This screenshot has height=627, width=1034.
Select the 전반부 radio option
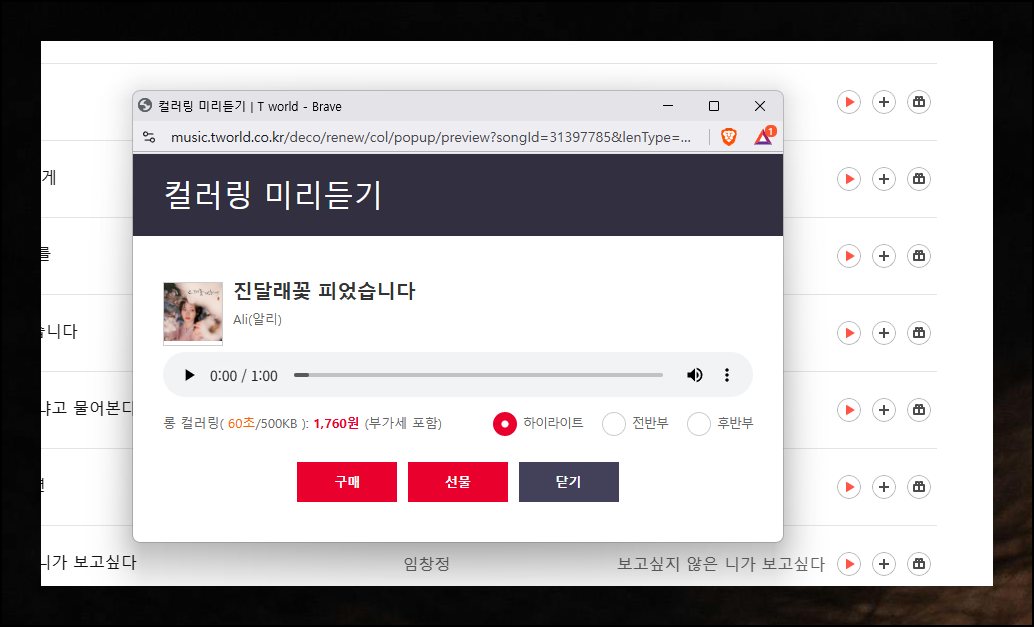tap(614, 424)
